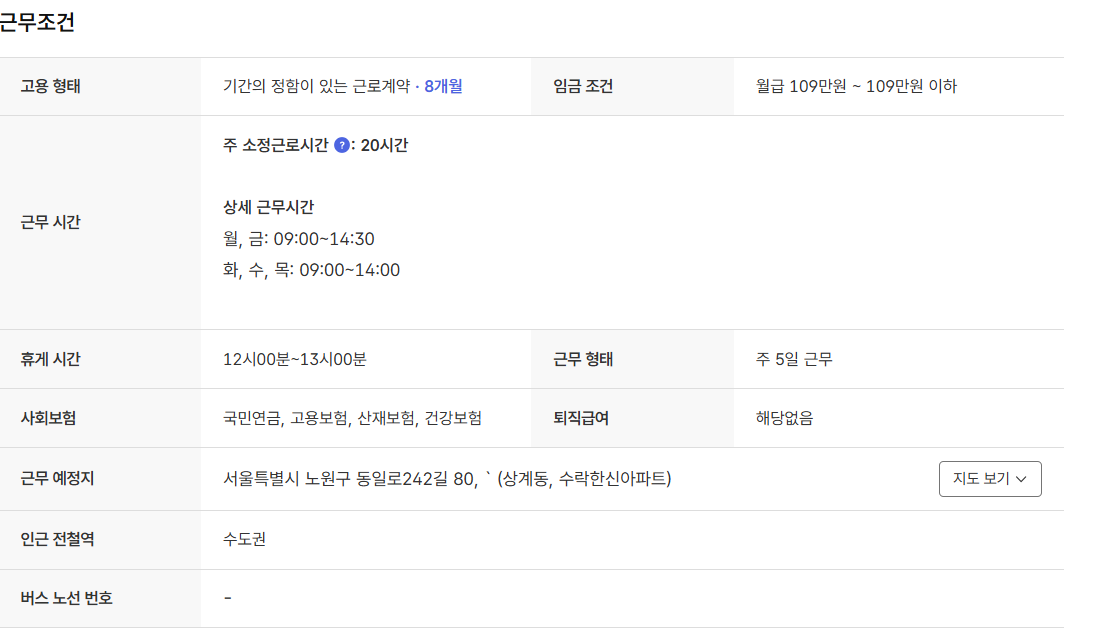Select the 버스 노선 번호 row label
The height and width of the screenshot is (634, 1119).
[x=66, y=598]
